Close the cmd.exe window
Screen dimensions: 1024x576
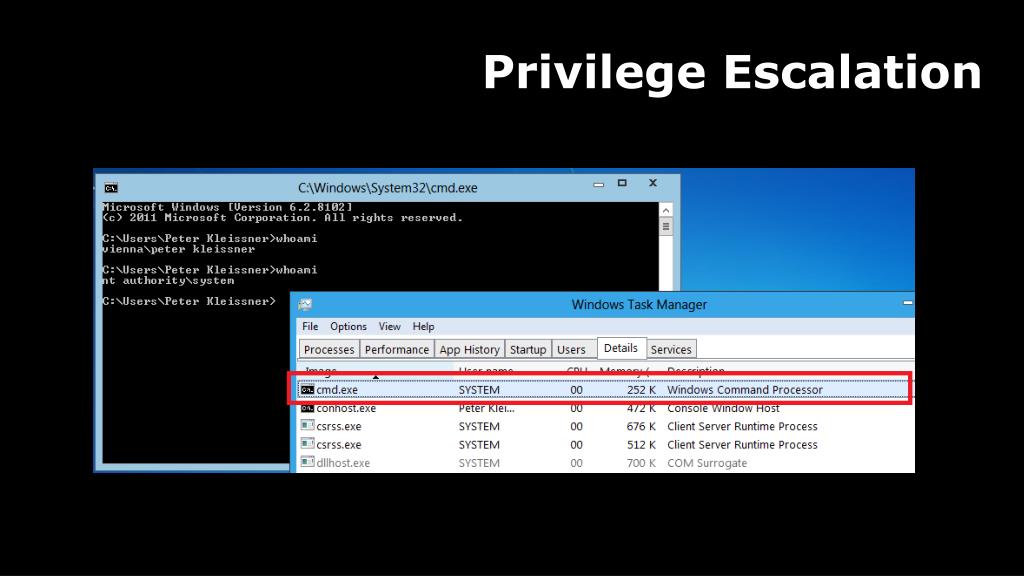click(652, 184)
